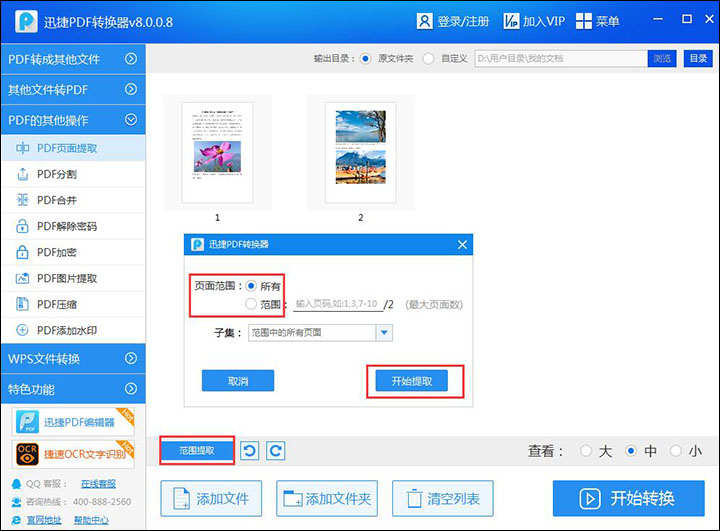Click the PDF image extraction icon
720x531 pixels.
[22, 278]
